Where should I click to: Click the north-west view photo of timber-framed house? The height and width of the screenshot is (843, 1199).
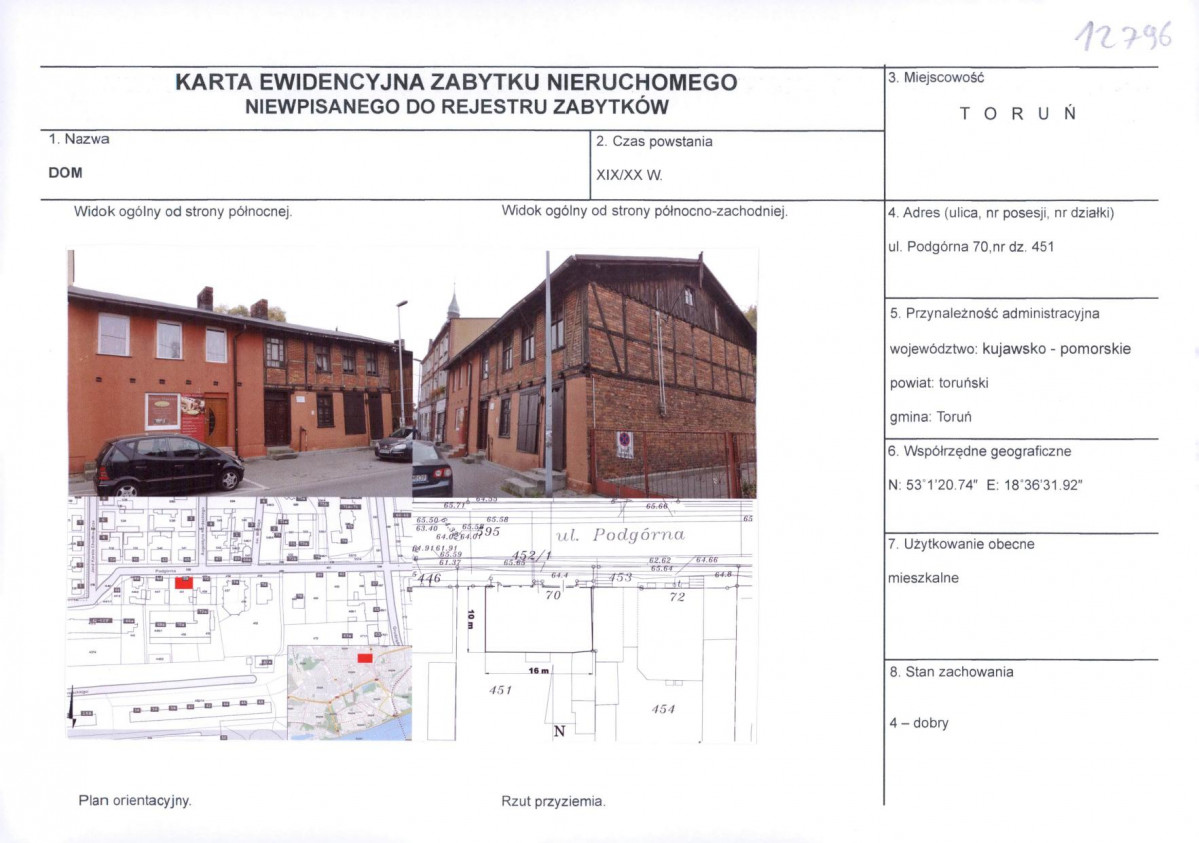pyautogui.click(x=585, y=373)
